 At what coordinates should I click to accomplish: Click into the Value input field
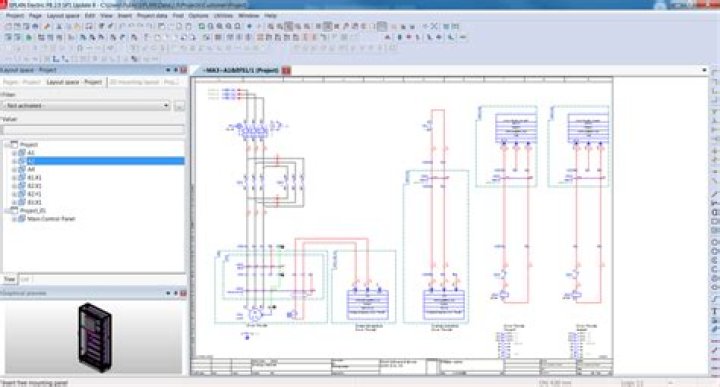click(93, 130)
